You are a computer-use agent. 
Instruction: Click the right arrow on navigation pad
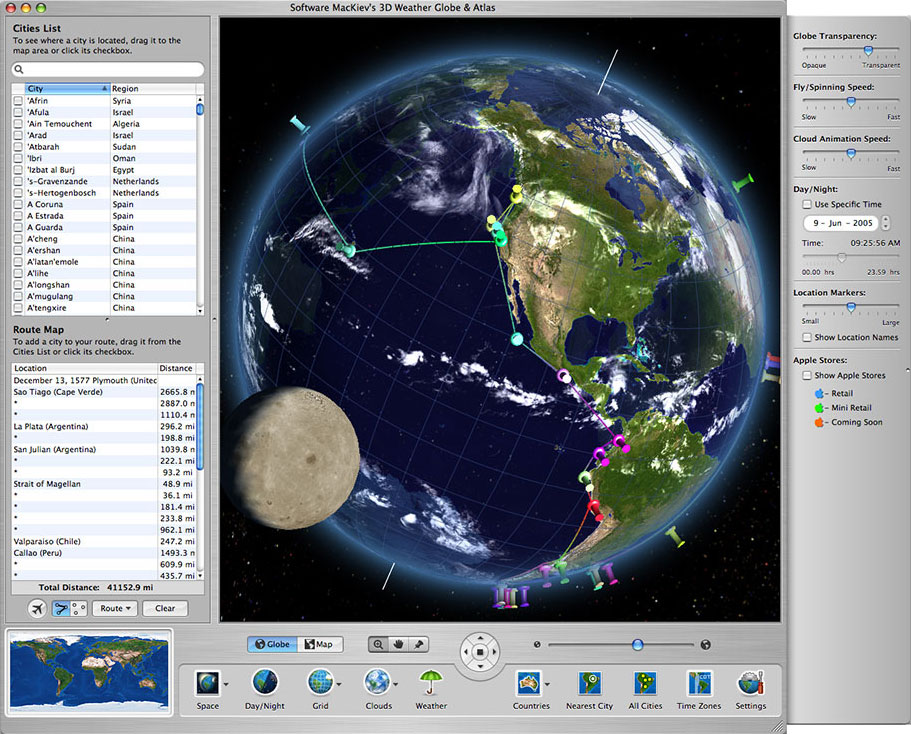coord(494,652)
